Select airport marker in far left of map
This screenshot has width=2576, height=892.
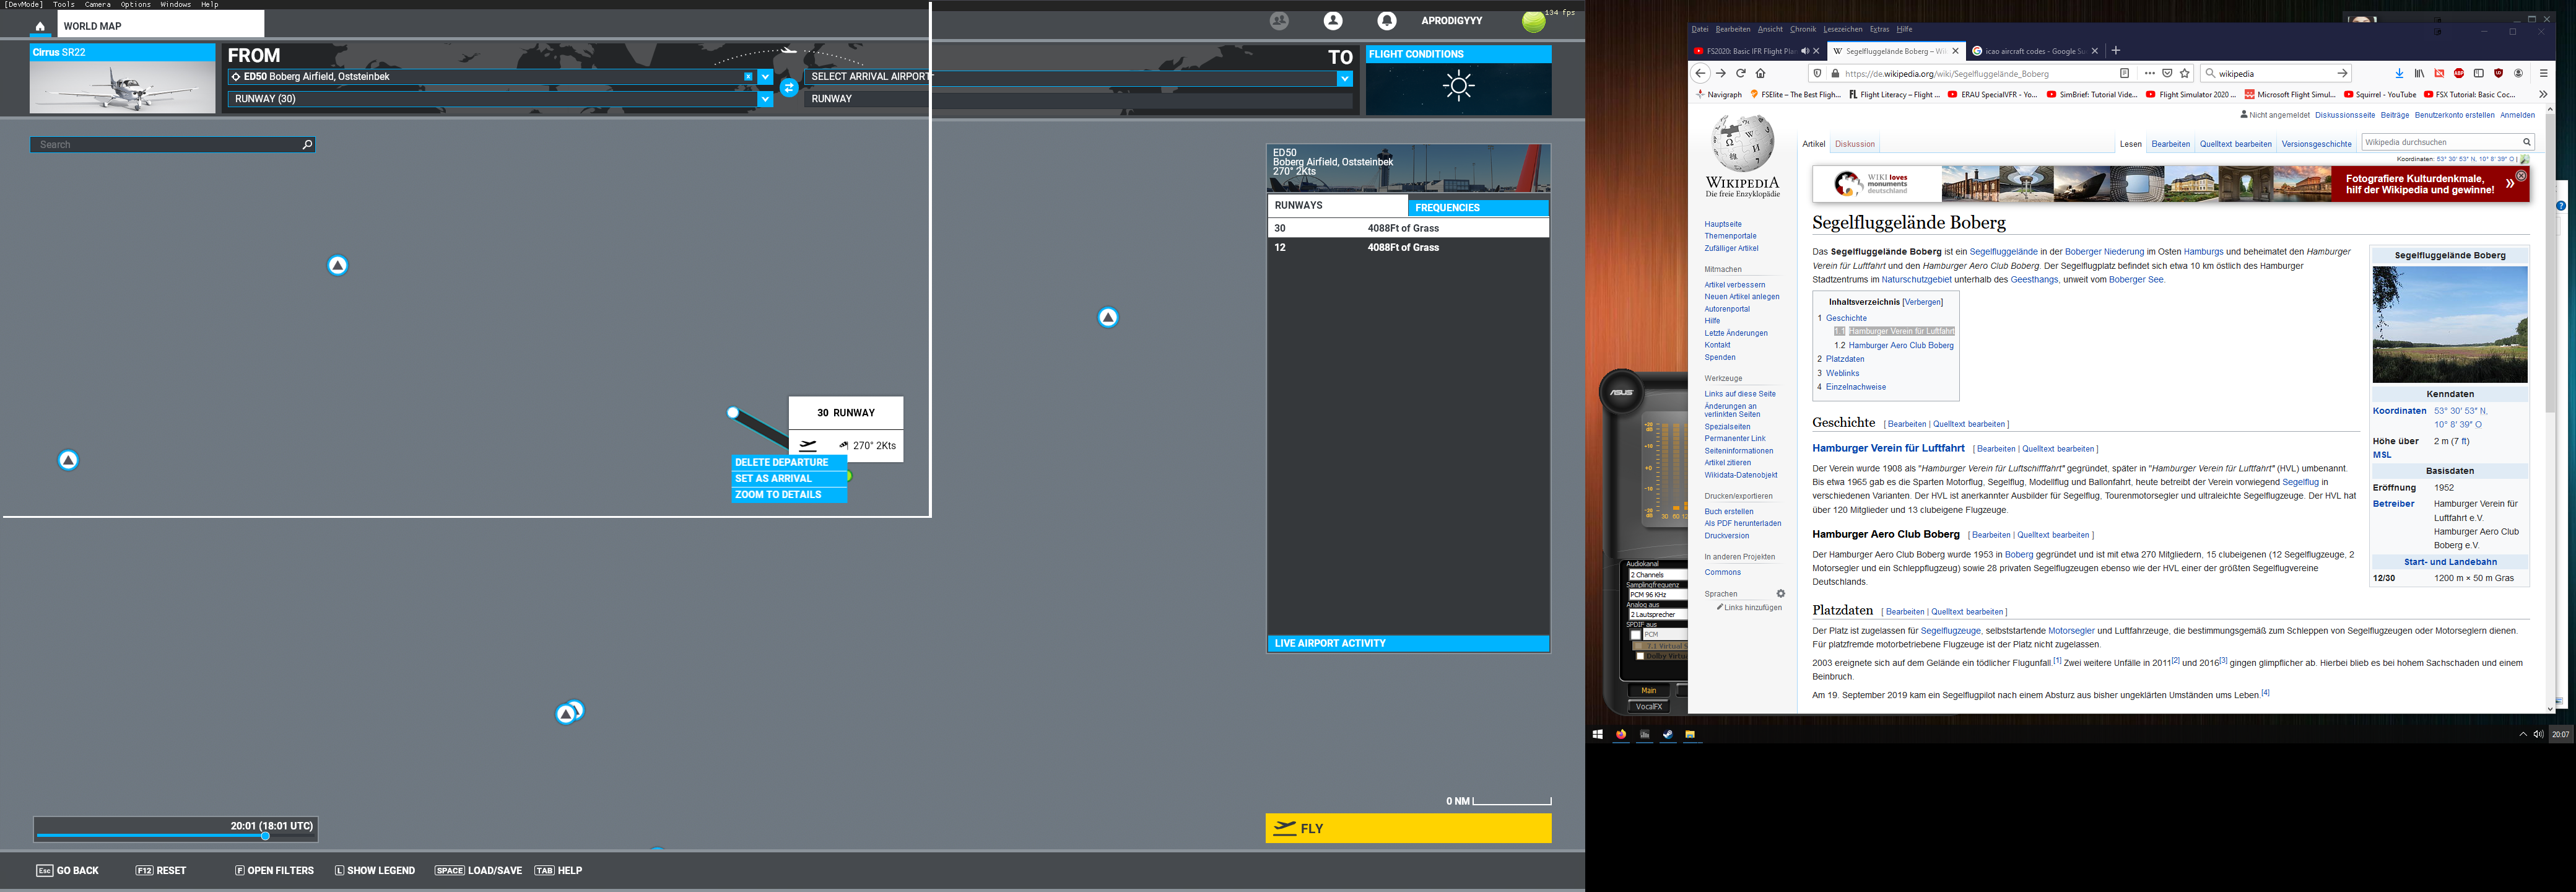pos(68,460)
